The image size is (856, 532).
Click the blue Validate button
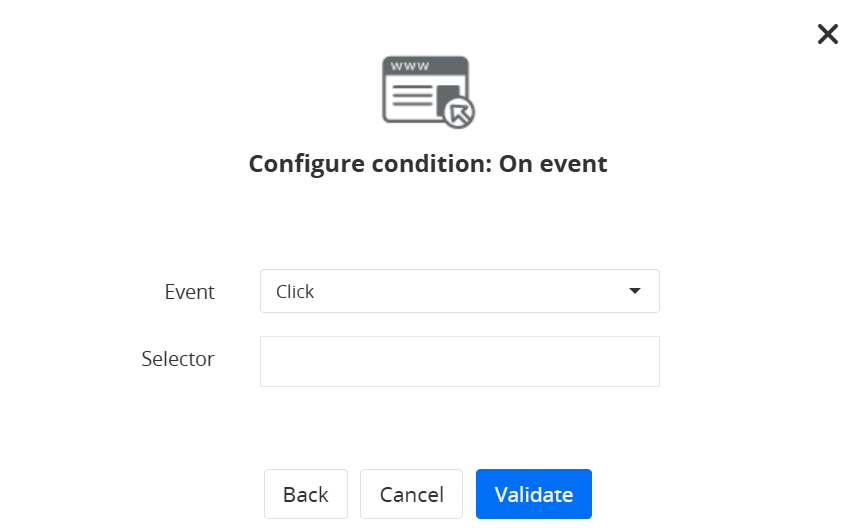pyautogui.click(x=534, y=494)
